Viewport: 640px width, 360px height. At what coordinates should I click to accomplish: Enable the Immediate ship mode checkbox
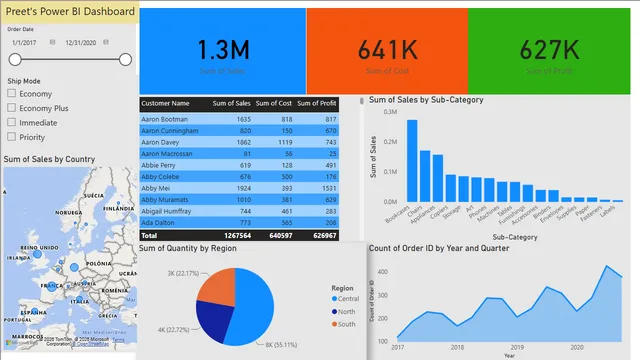pos(11,122)
